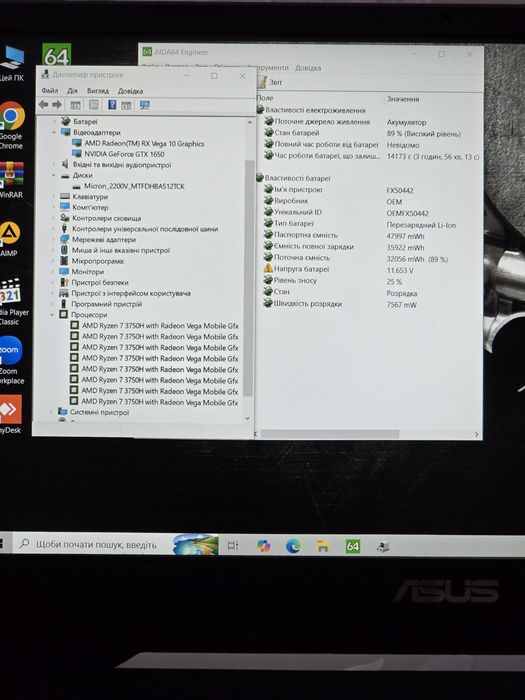Image resolution: width=525 pixels, height=700 pixels.
Task: Collapse the Процесори tree node
Action: point(52,315)
